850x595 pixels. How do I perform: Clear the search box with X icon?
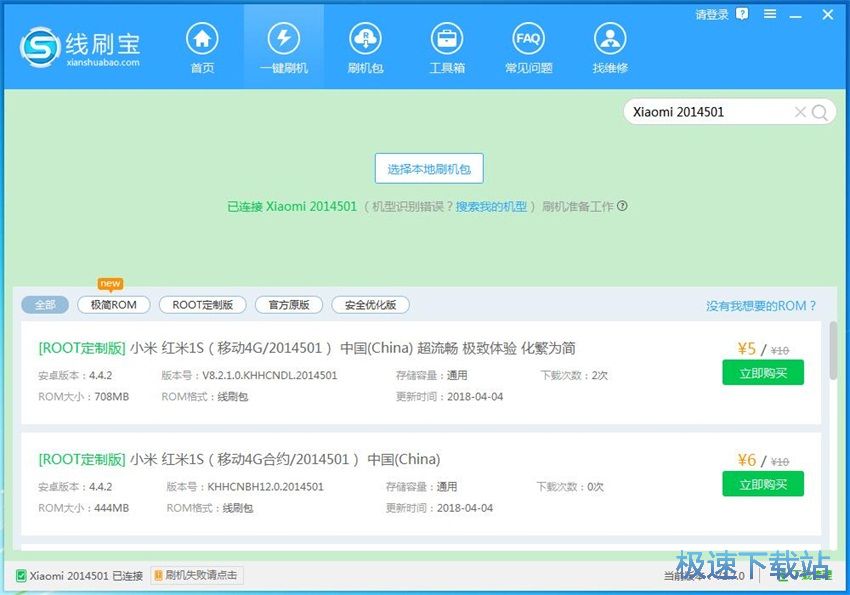[x=800, y=112]
